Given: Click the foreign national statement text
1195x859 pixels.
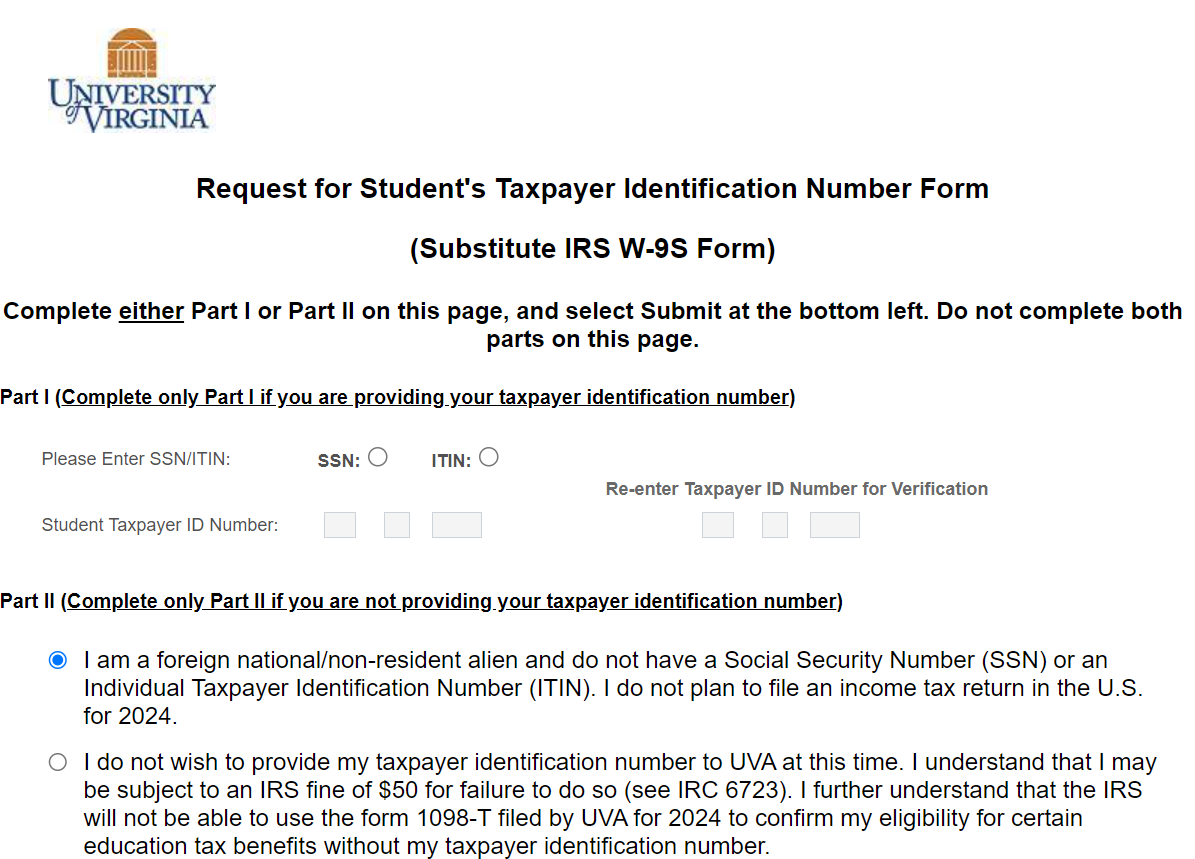Looking at the screenshot, I should [596, 688].
